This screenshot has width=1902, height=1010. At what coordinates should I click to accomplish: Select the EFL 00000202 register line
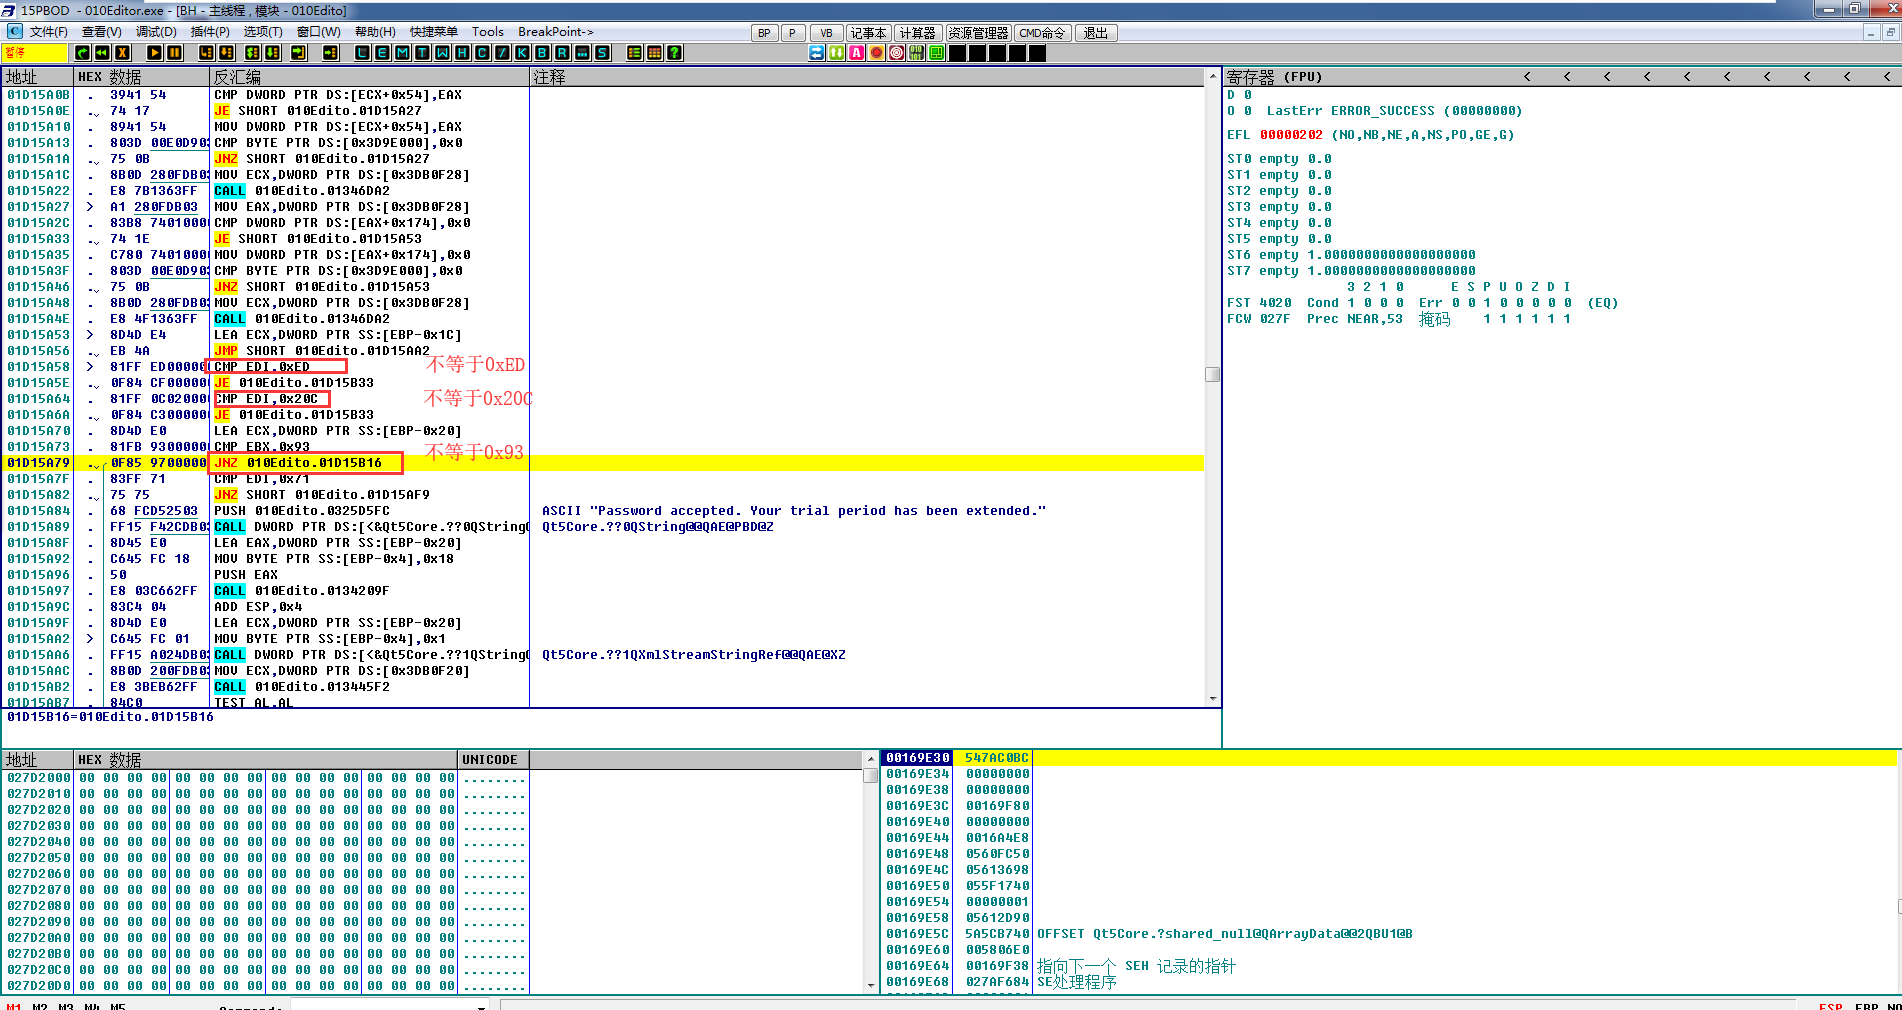[1370, 135]
